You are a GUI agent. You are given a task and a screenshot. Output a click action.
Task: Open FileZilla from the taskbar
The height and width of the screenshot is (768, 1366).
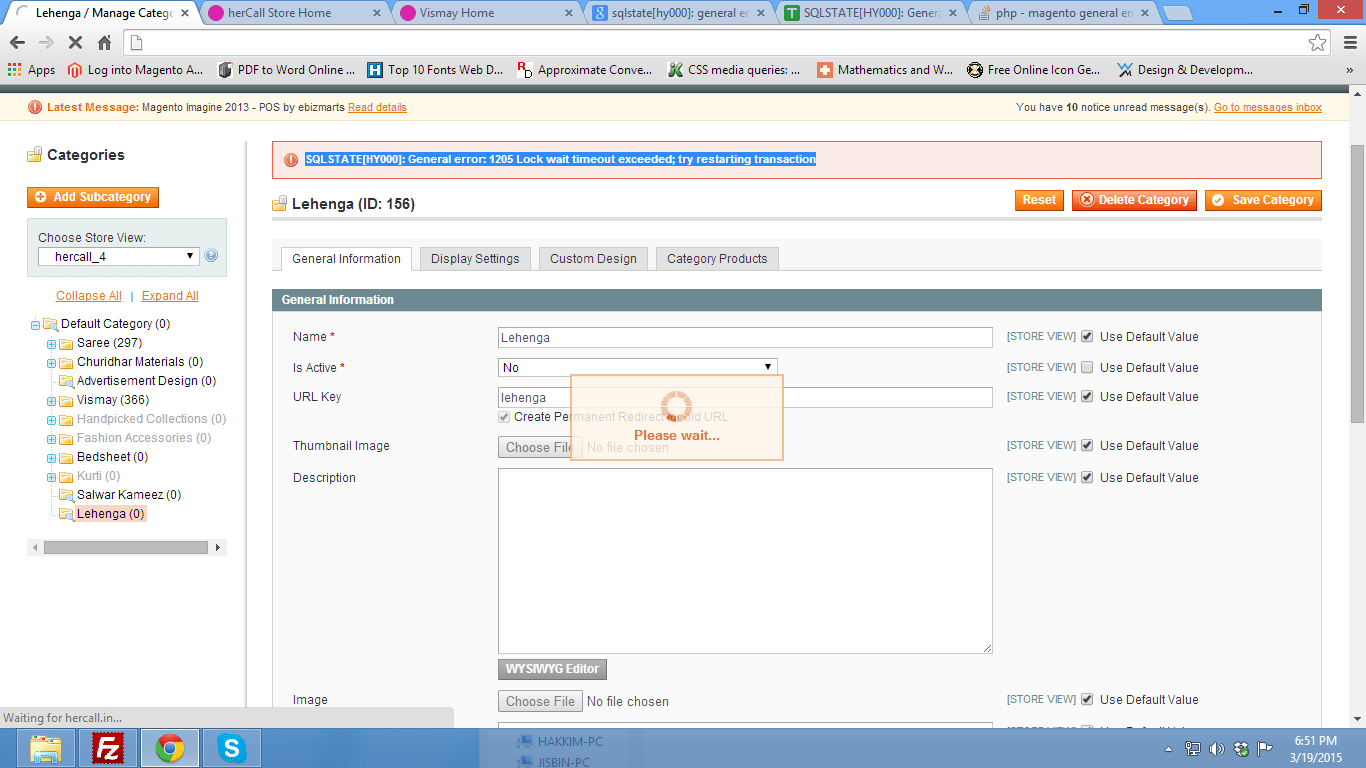tap(108, 748)
